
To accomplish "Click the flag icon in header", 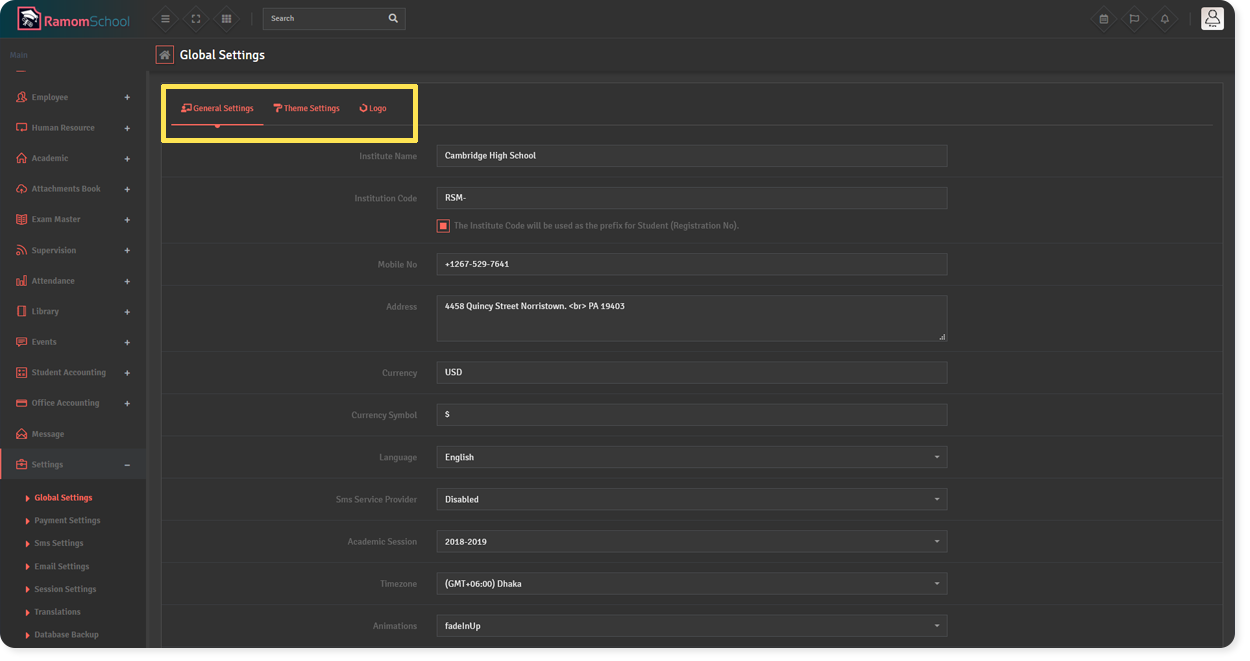I will [x=1134, y=18].
